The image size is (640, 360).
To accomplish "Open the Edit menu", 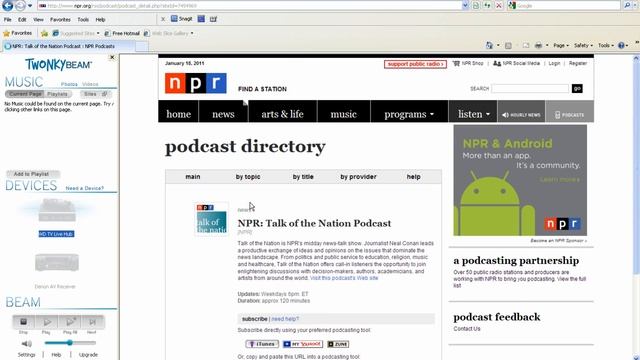I will click(x=22, y=19).
